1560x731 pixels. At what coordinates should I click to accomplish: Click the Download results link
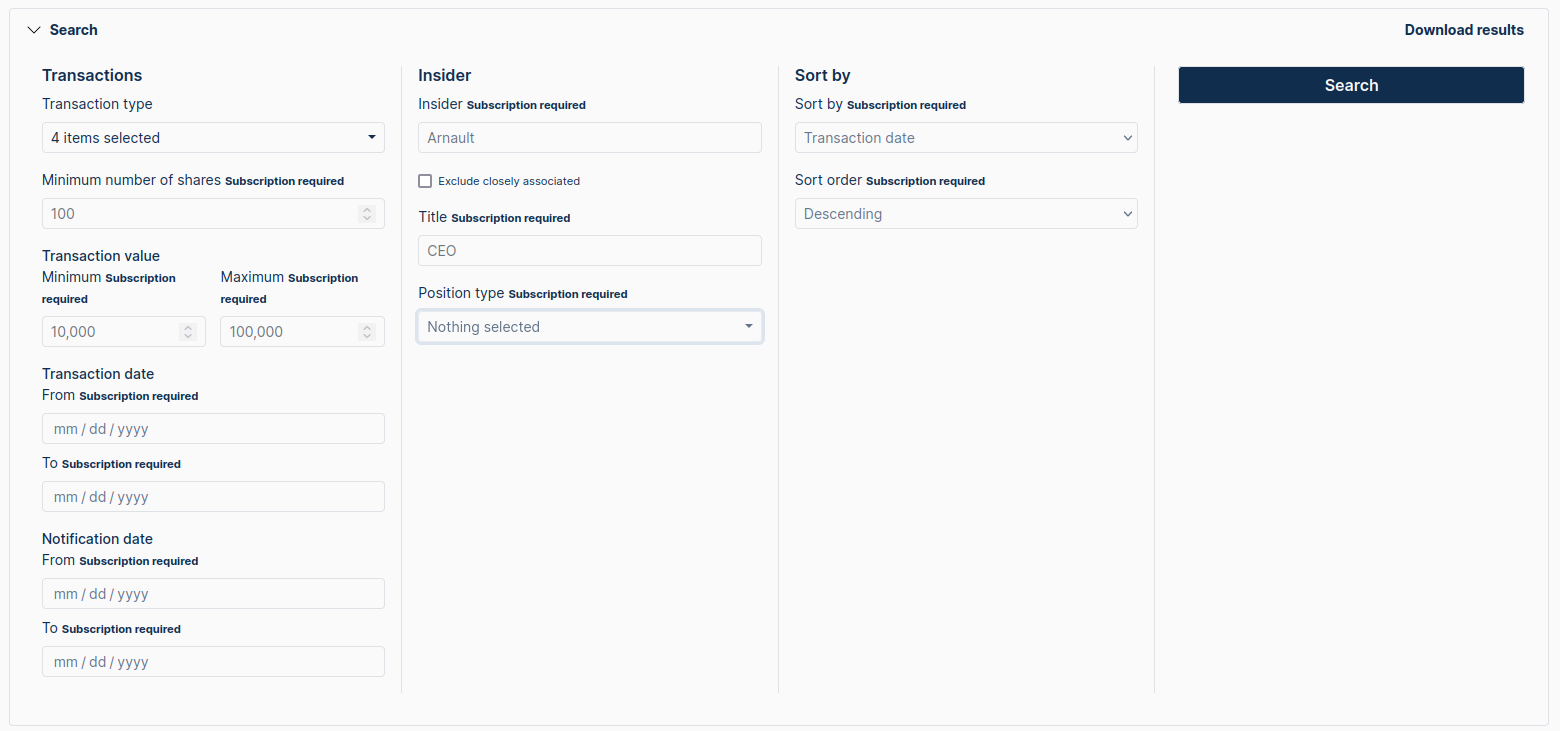1463,30
